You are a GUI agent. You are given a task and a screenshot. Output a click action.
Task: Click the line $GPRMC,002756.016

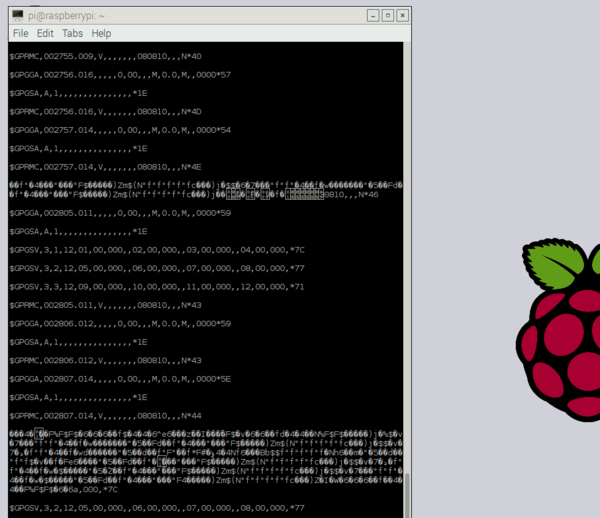click(x=105, y=112)
